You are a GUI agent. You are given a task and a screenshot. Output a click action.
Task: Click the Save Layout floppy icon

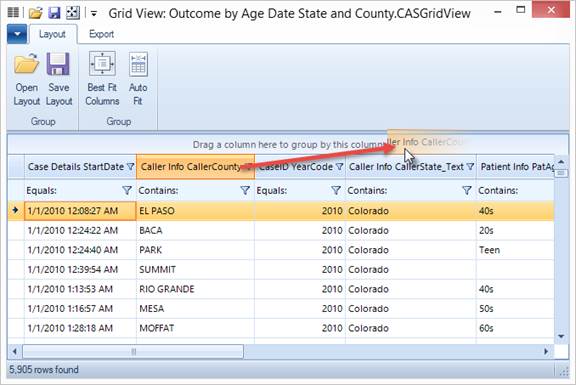58,64
